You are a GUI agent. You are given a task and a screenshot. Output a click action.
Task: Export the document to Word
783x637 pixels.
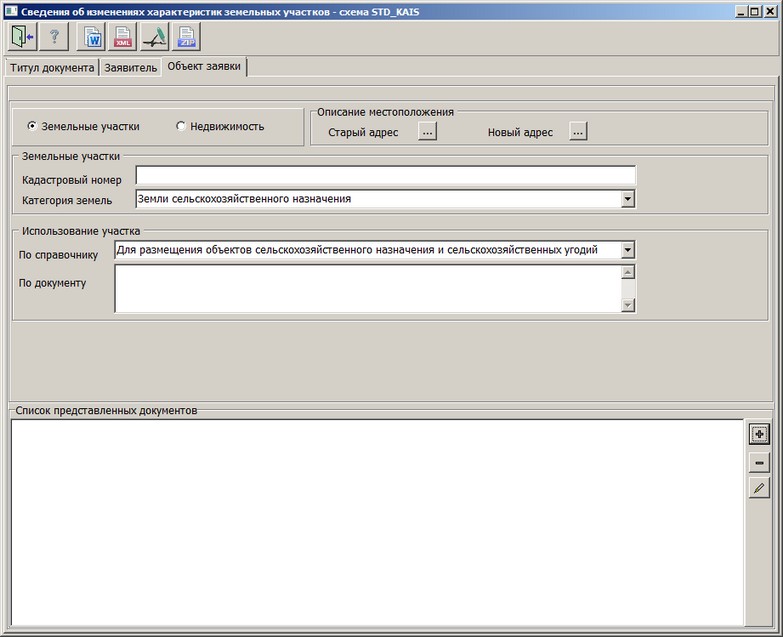click(93, 38)
